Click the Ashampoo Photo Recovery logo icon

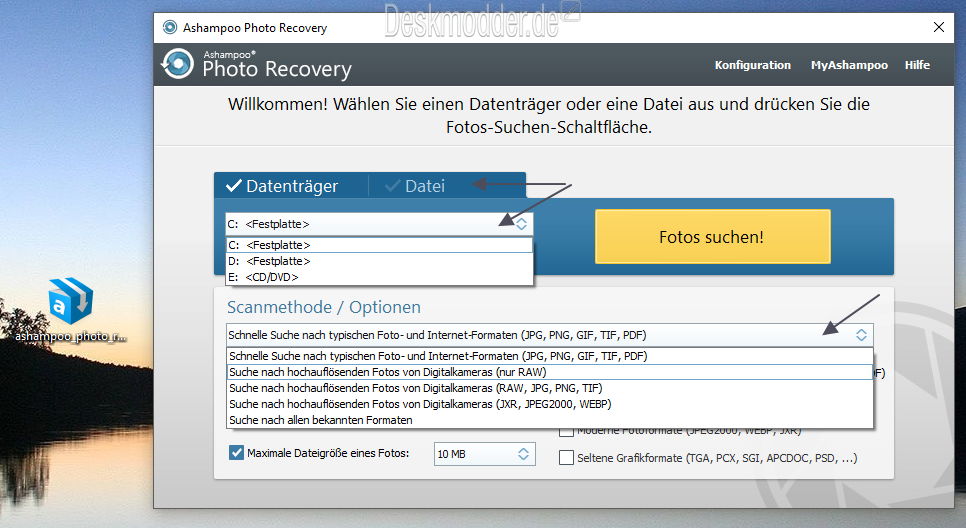[x=177, y=63]
